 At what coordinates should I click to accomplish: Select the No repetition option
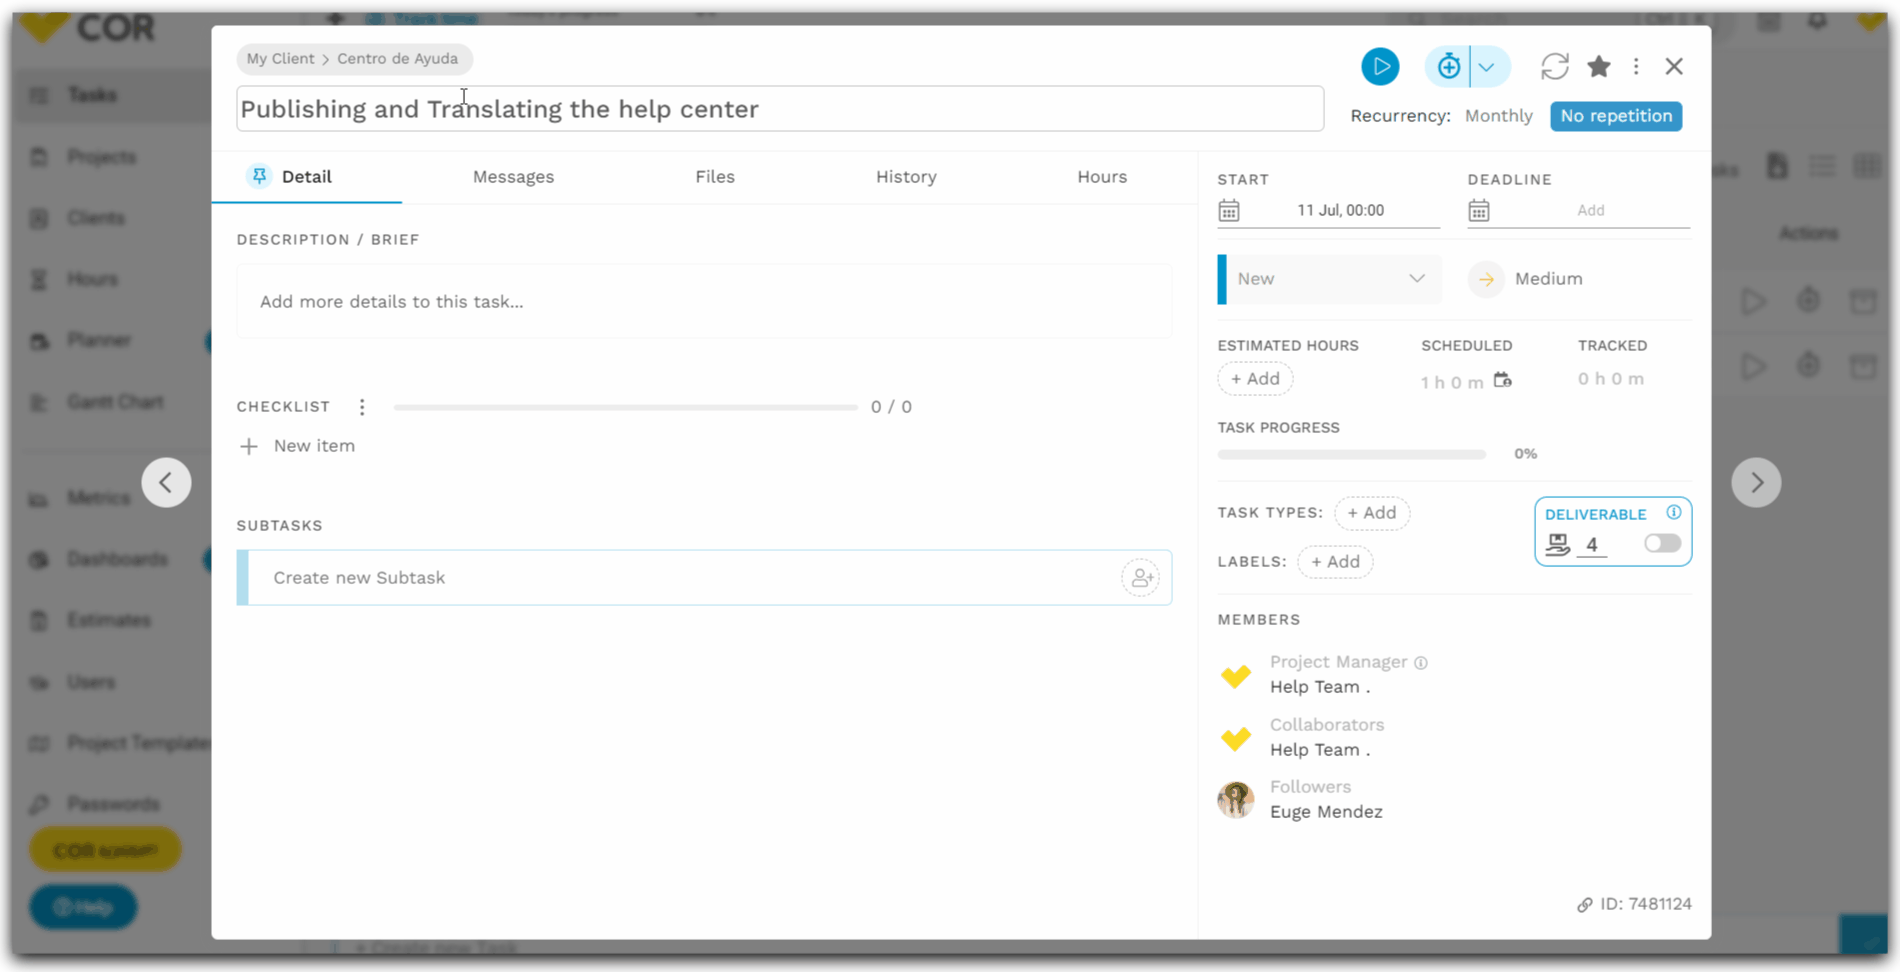point(1616,116)
